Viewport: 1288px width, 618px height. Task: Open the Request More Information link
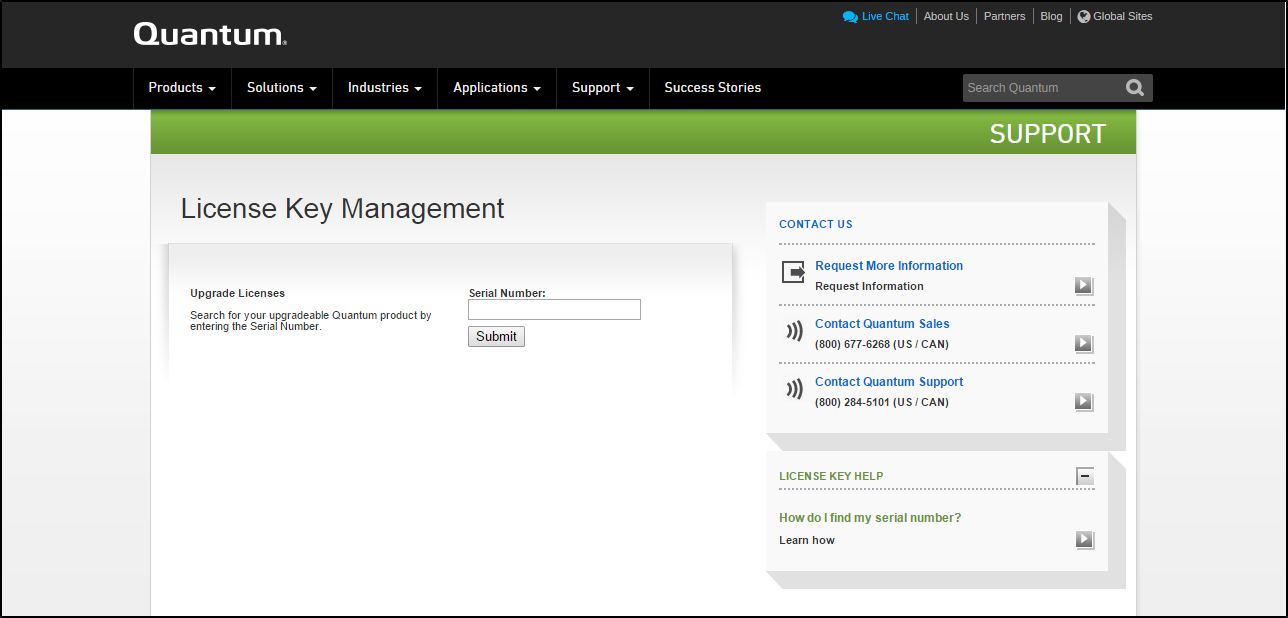(x=888, y=266)
